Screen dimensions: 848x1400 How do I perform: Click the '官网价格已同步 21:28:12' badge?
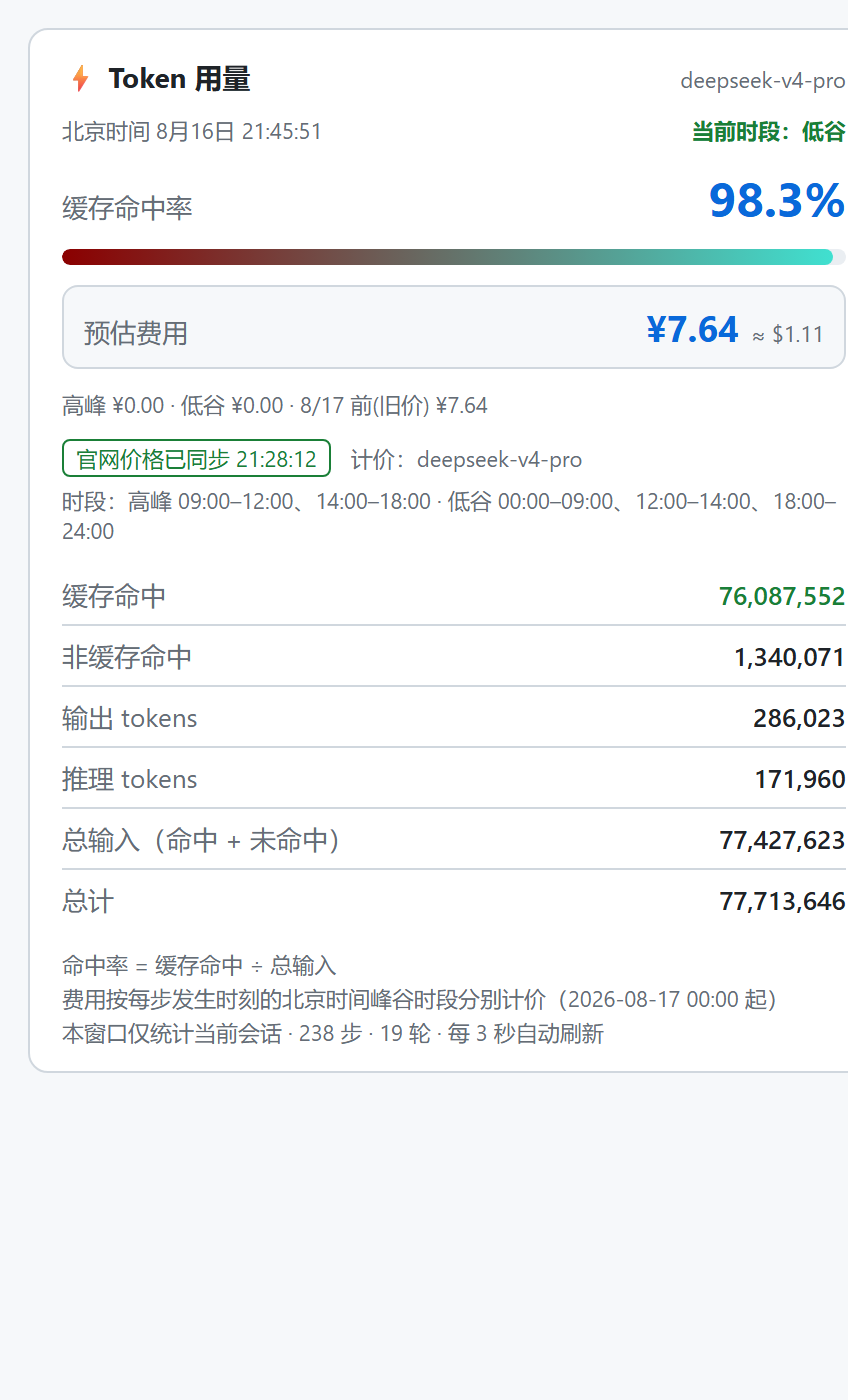coord(196,459)
